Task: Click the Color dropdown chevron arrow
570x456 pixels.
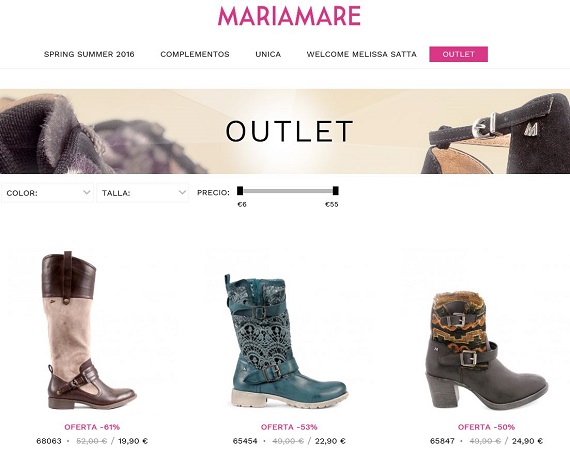Action: 87,192
